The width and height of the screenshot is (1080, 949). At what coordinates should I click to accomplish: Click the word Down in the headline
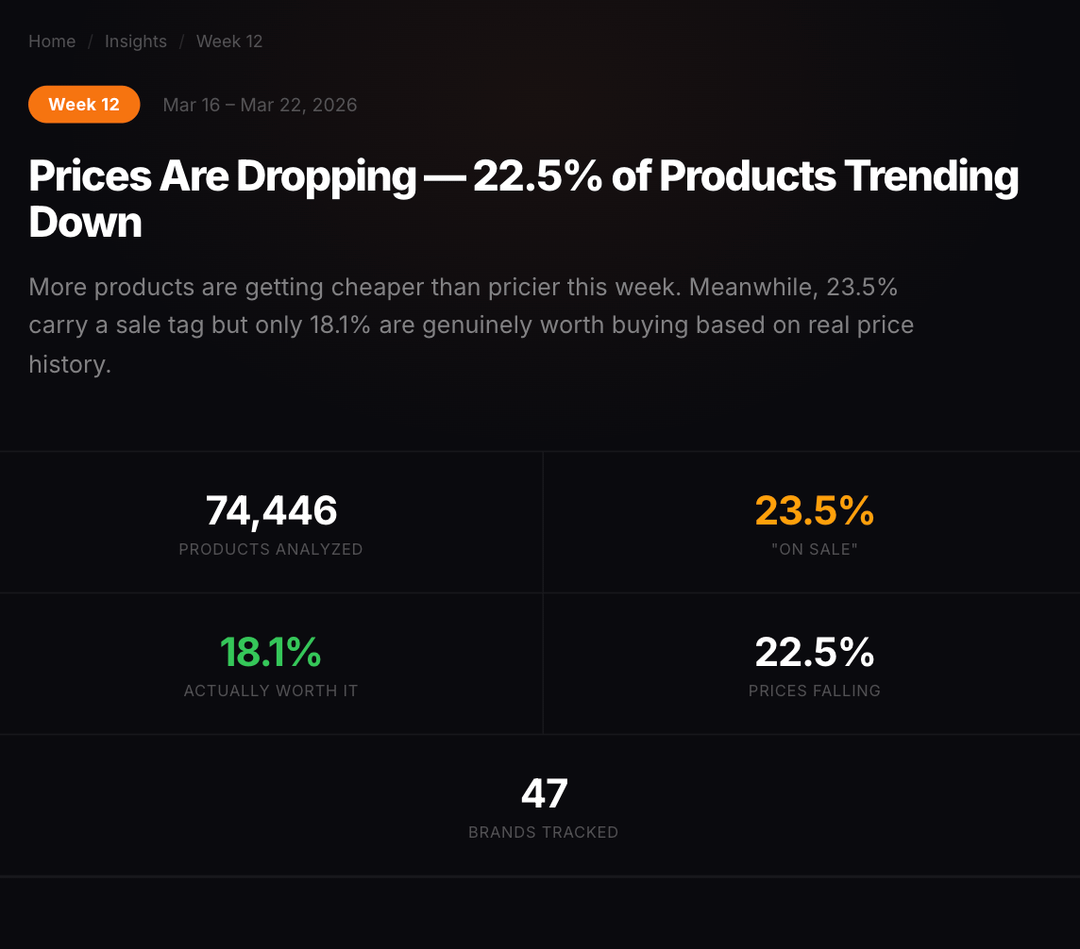[x=85, y=222]
